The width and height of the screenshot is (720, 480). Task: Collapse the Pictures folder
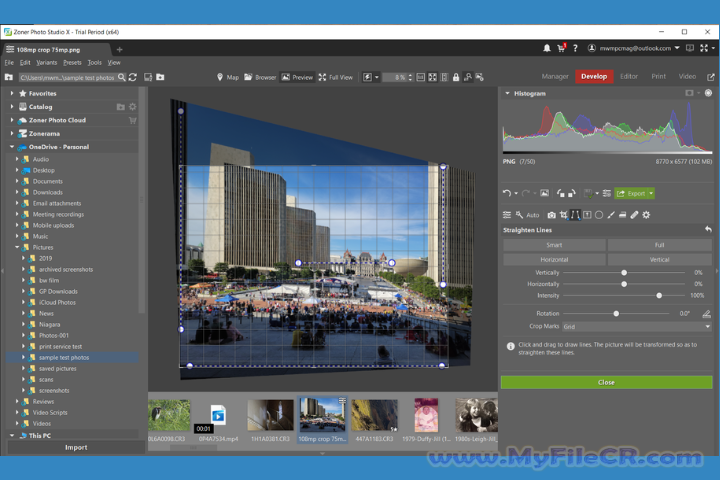coord(17,247)
